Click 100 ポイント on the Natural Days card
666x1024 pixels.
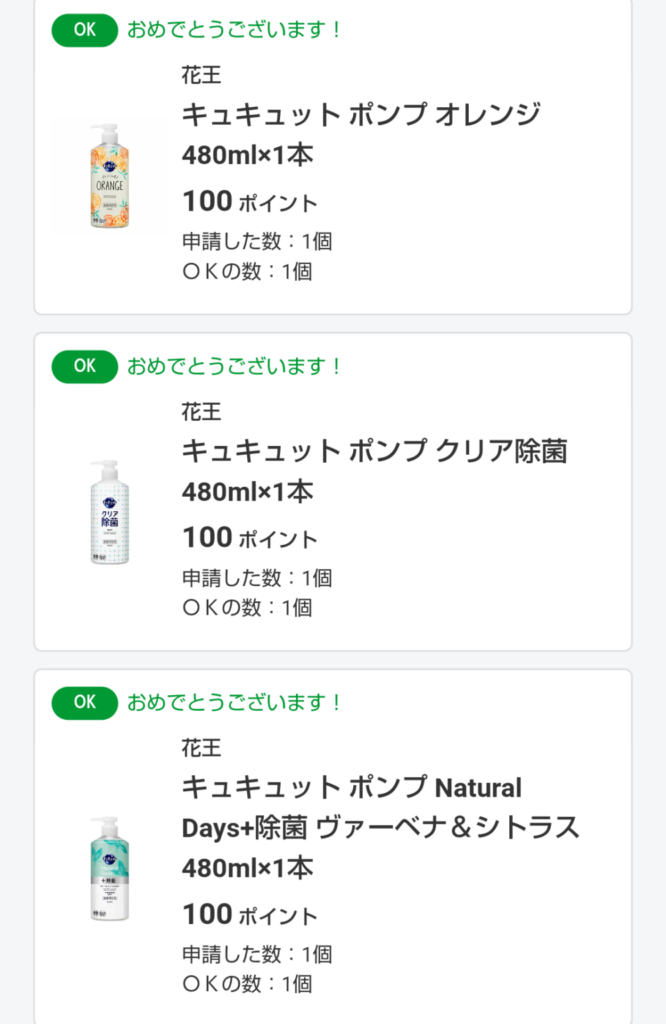pyautogui.click(x=249, y=915)
